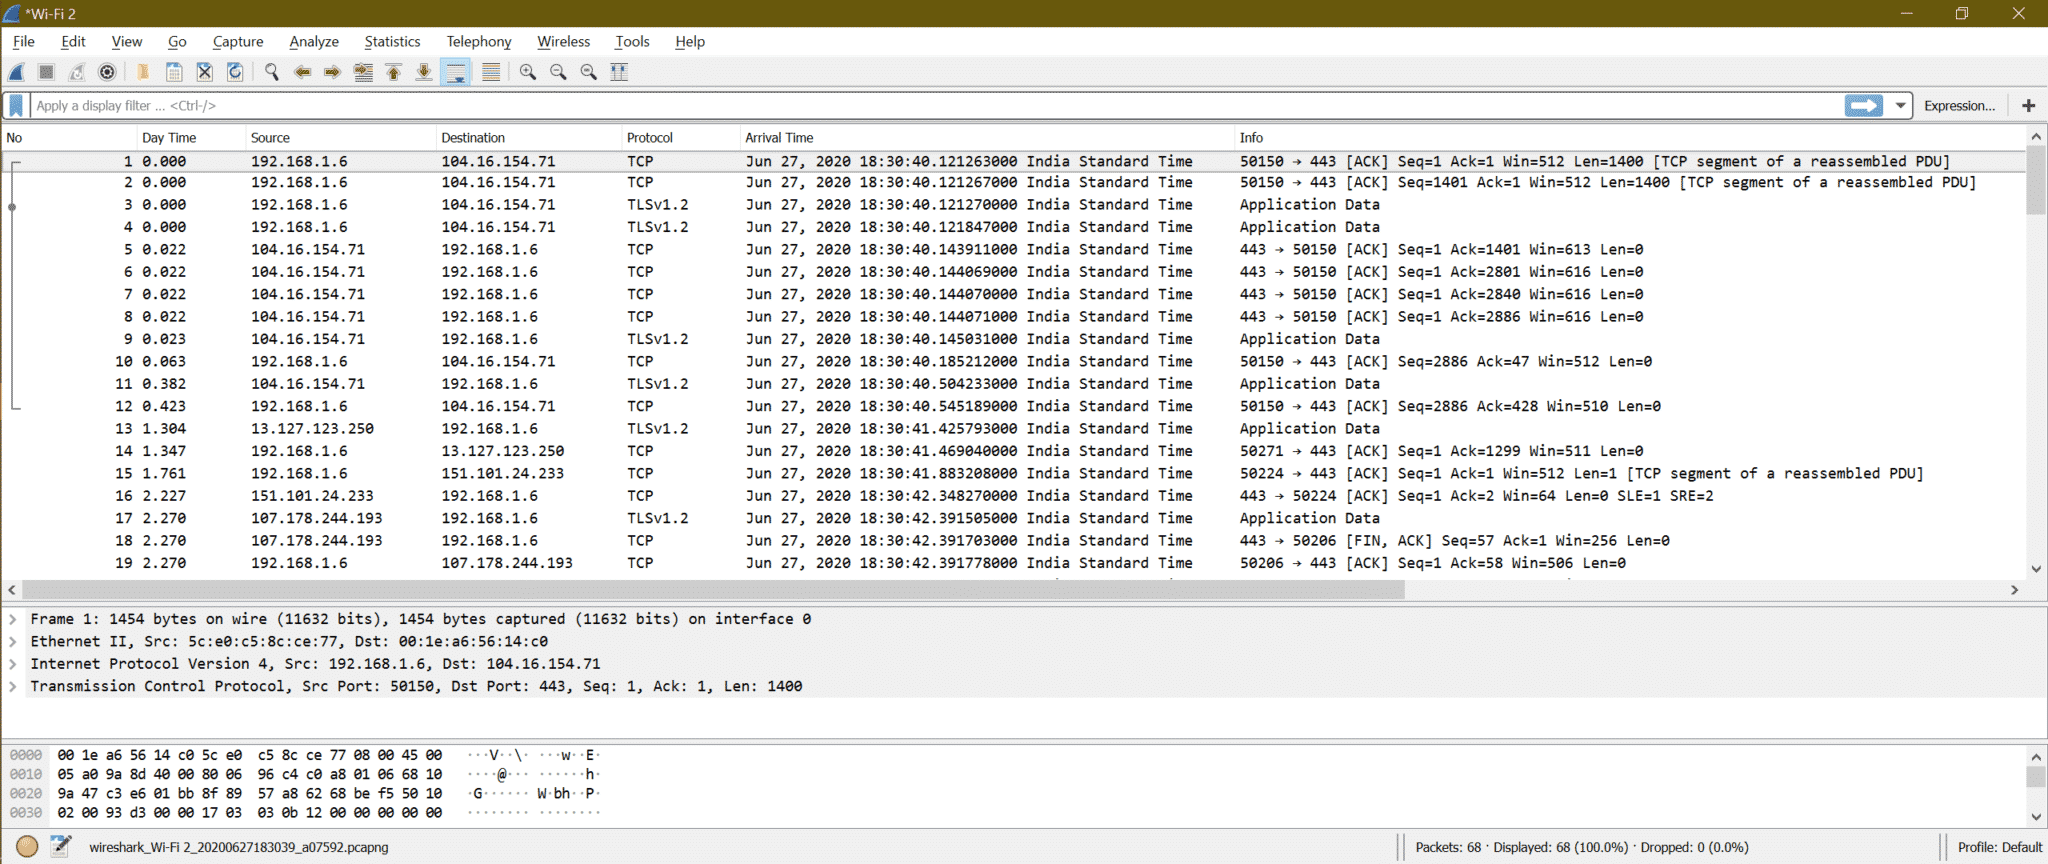Zoom out on packet text
Image resolution: width=2048 pixels, height=864 pixels.
point(558,72)
